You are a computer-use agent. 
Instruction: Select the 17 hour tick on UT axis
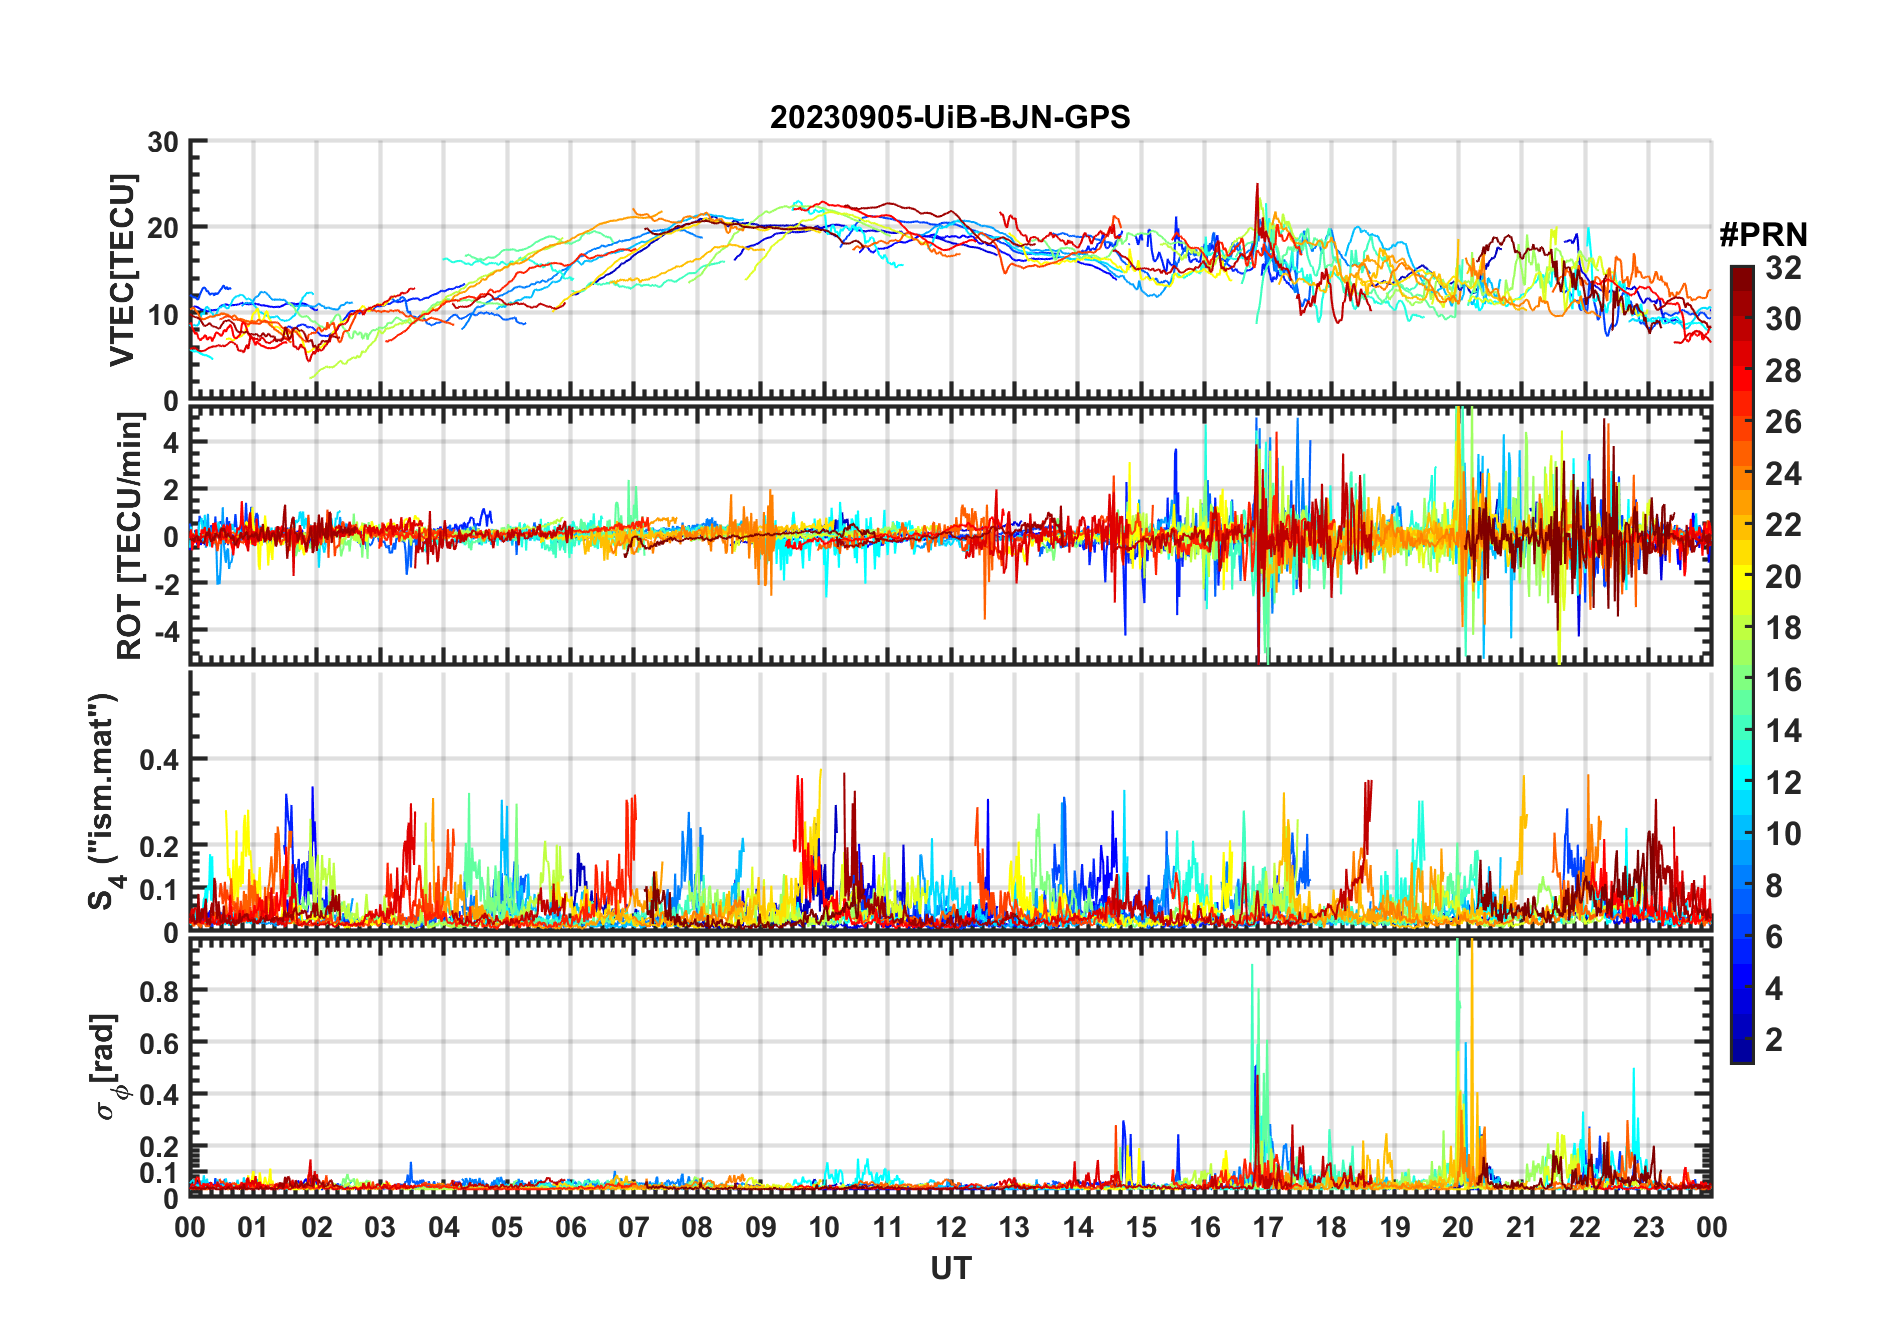1267,1227
